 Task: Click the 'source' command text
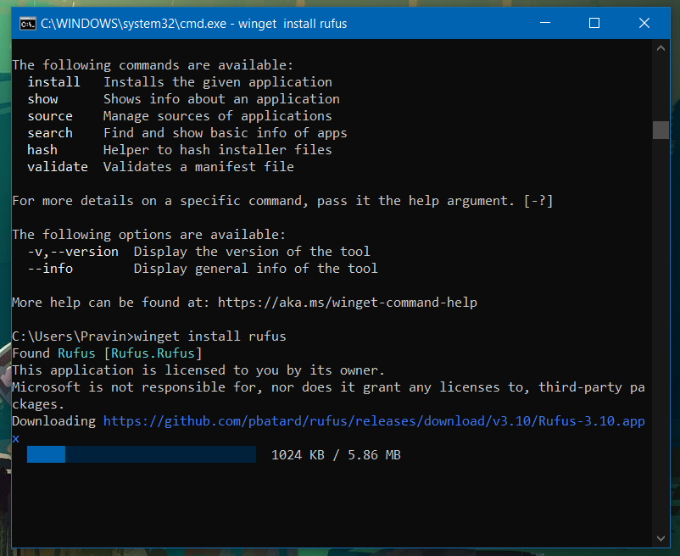(x=50, y=116)
